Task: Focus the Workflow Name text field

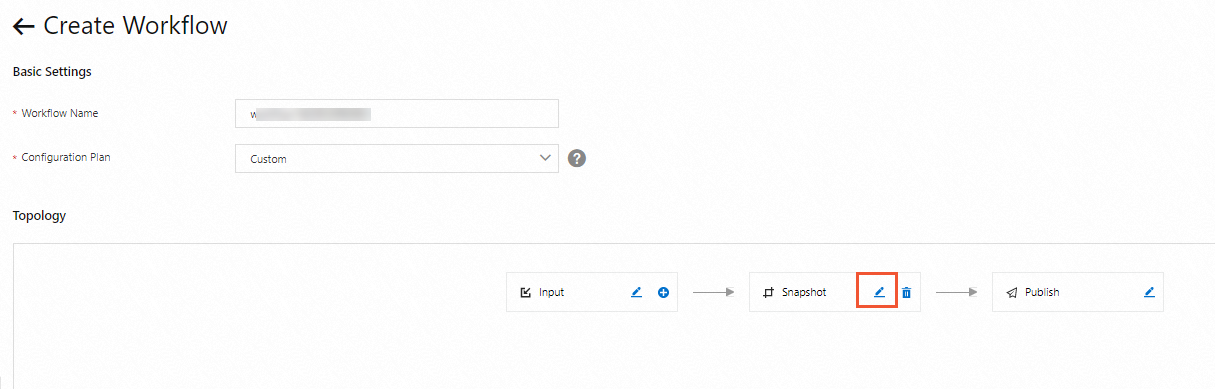Action: pos(397,113)
